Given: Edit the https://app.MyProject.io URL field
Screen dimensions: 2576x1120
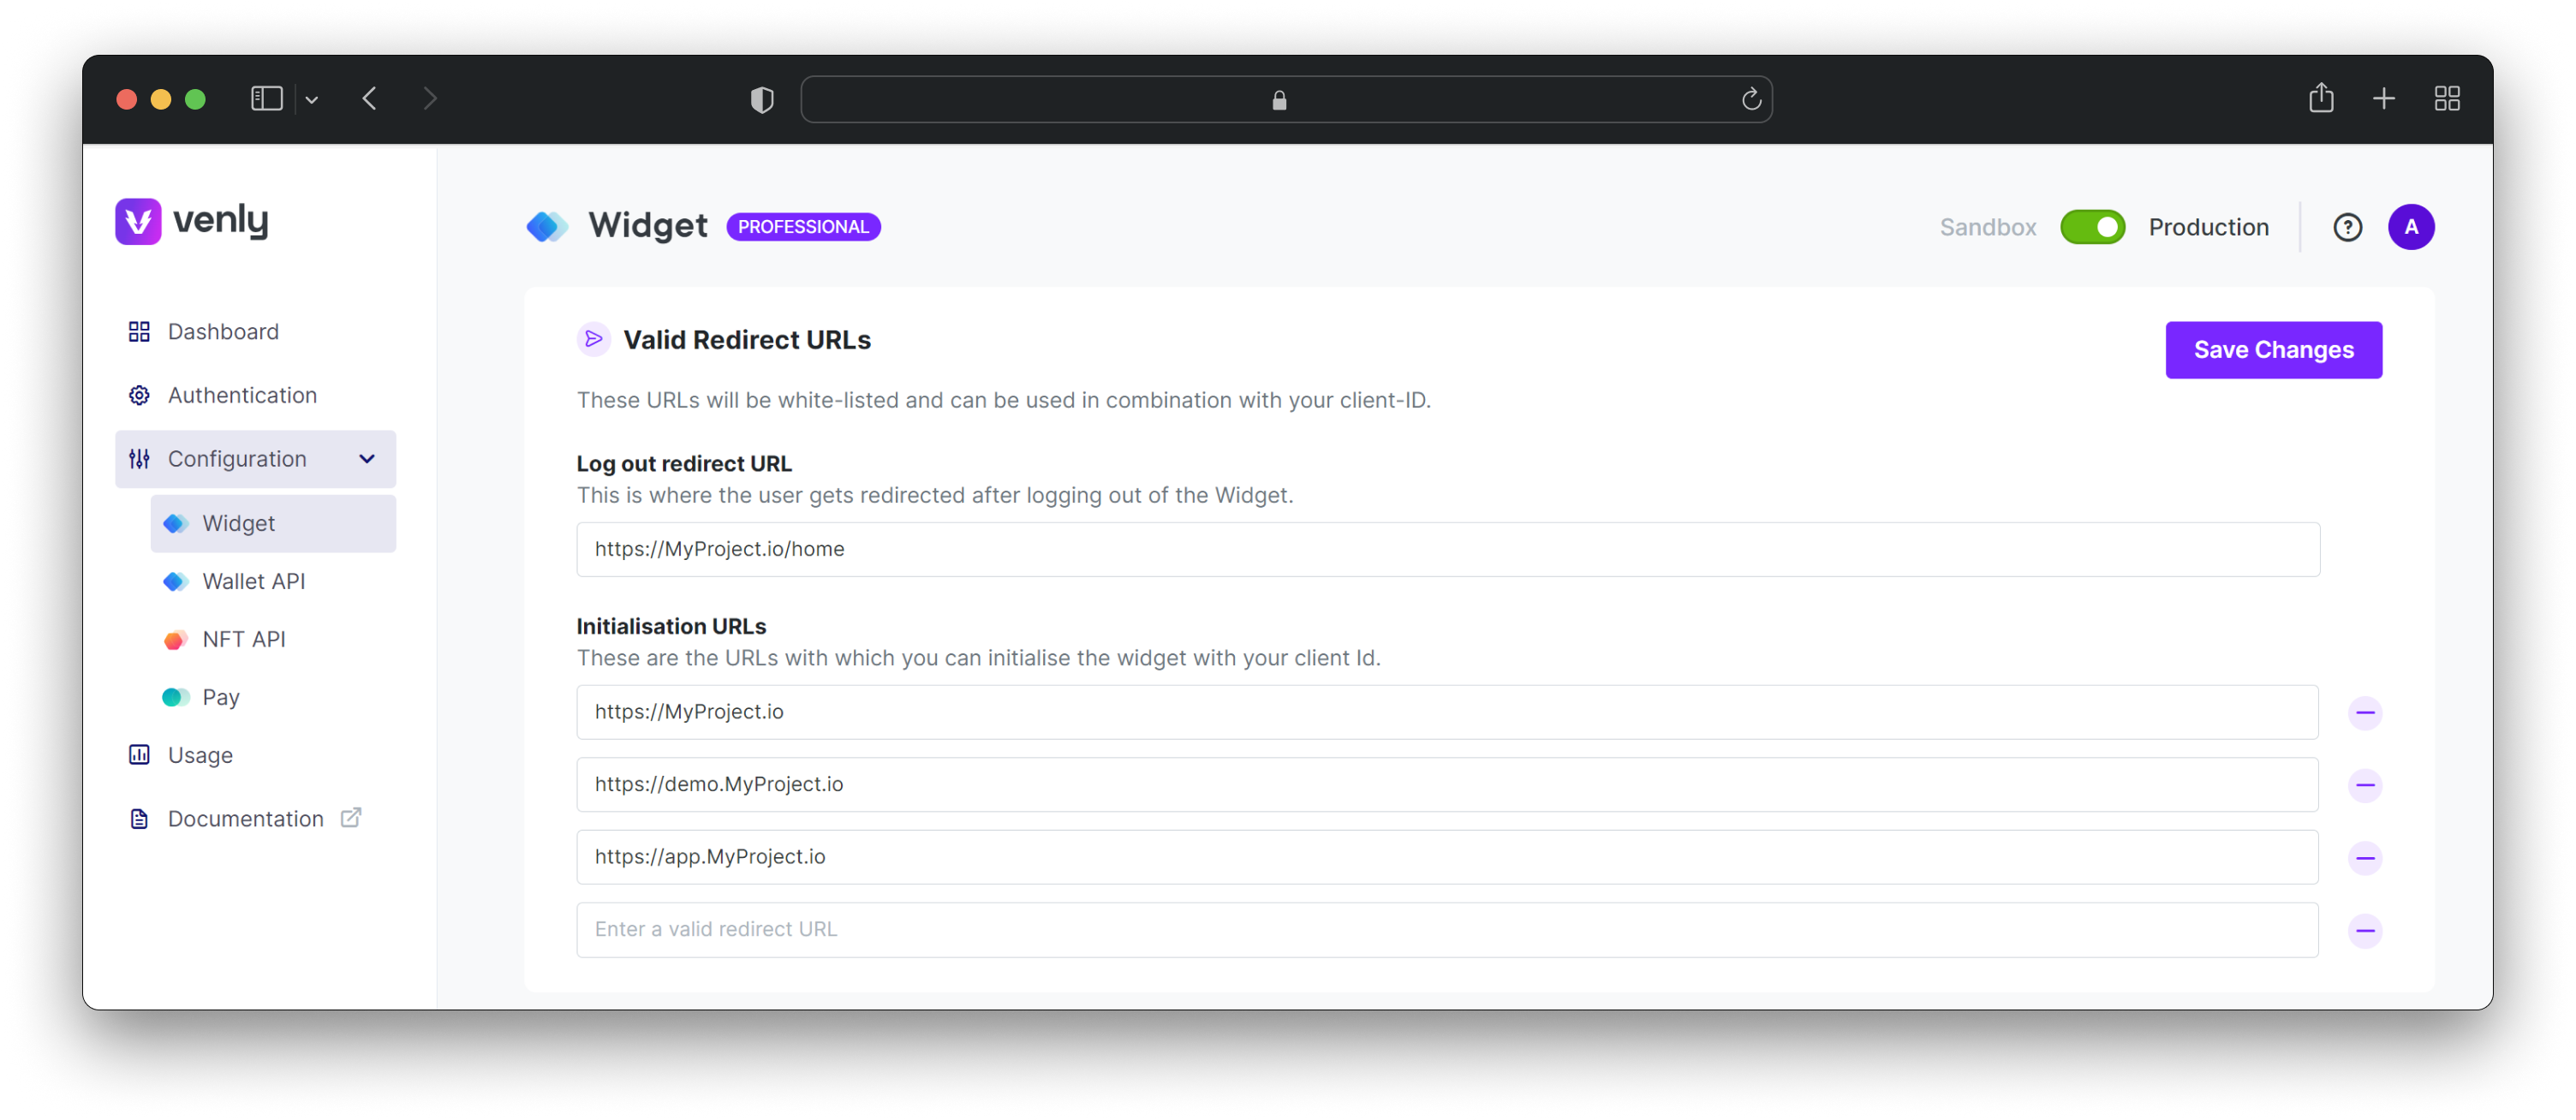Looking at the screenshot, I should [x=1447, y=857].
